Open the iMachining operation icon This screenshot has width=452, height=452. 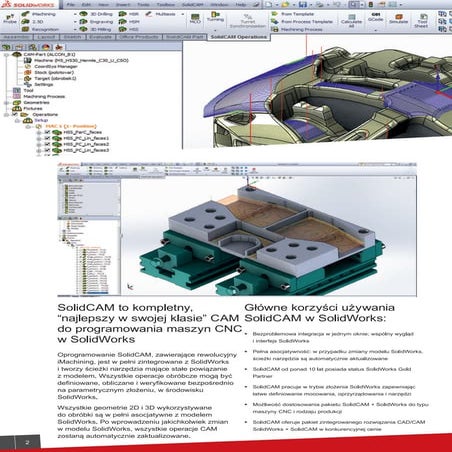(25, 14)
